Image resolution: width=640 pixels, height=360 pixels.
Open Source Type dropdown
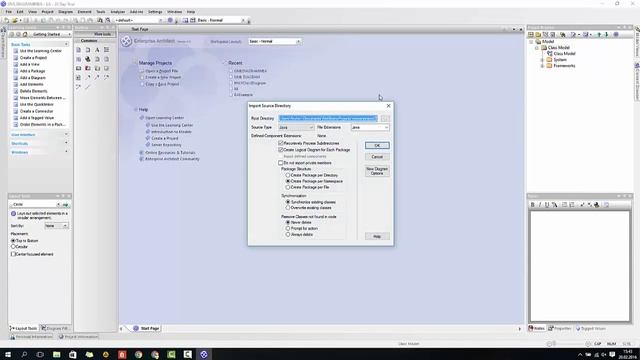(296, 127)
